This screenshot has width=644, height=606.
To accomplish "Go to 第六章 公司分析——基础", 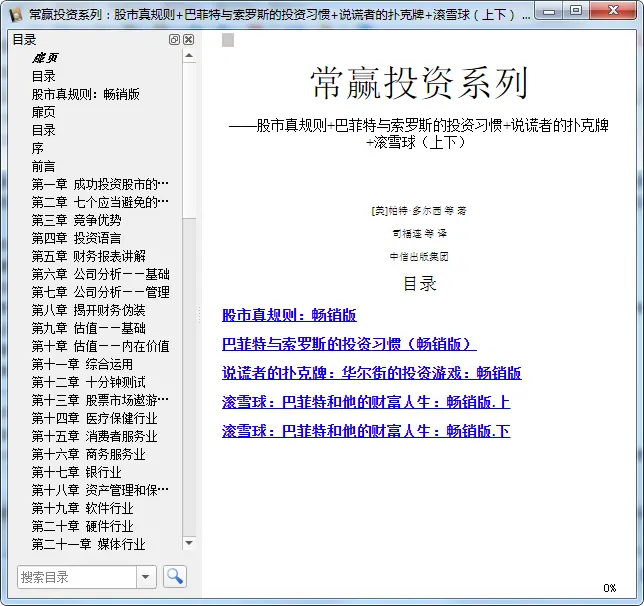I will [101, 274].
